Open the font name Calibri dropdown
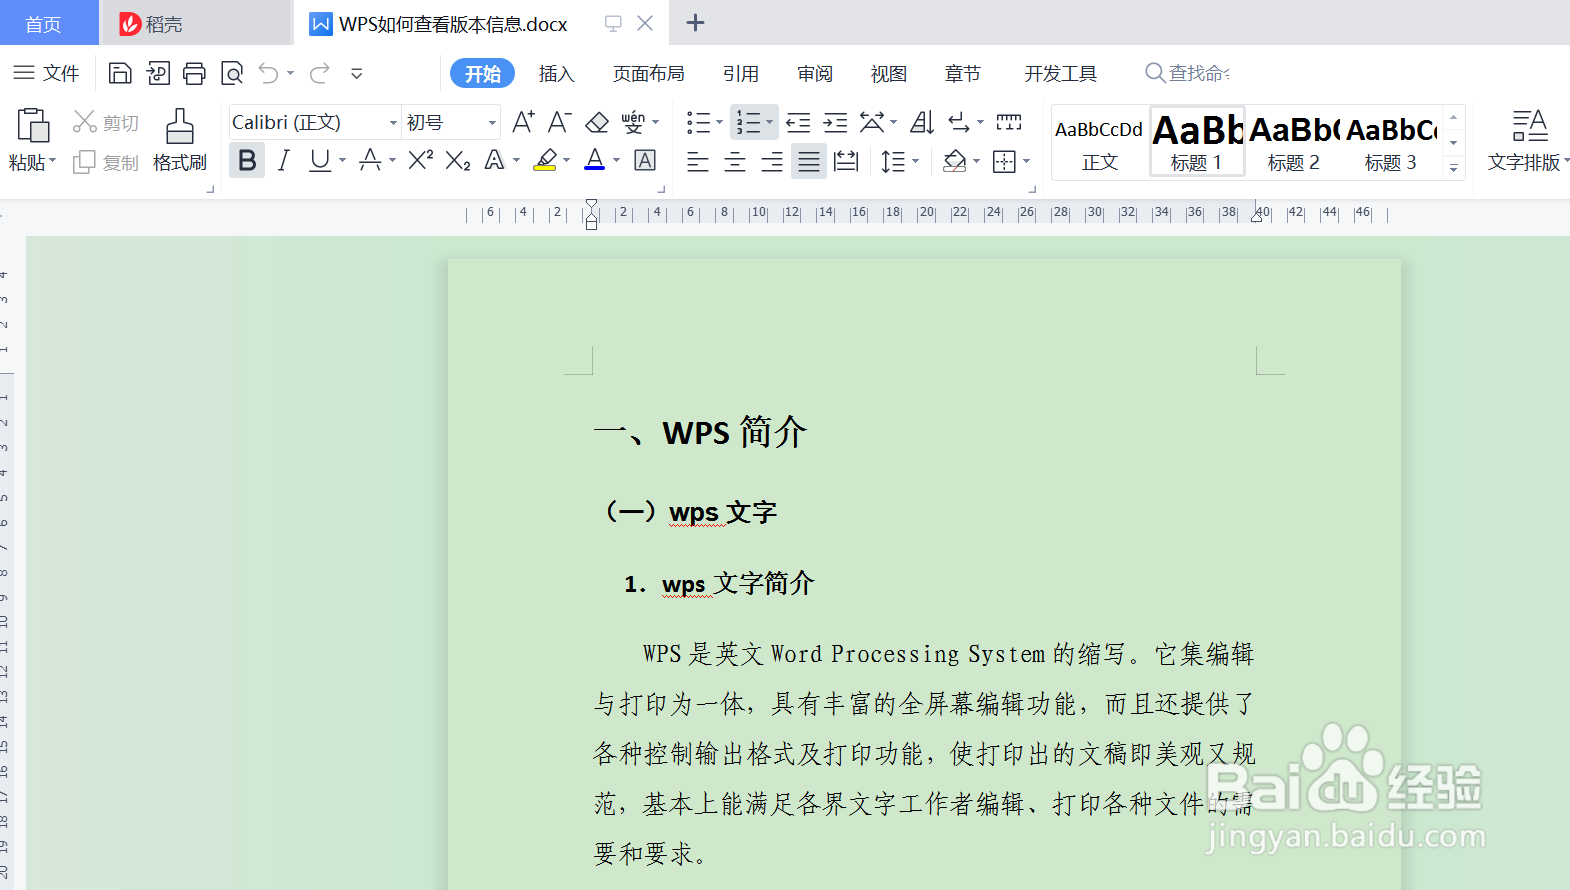The height and width of the screenshot is (890, 1570). 393,122
